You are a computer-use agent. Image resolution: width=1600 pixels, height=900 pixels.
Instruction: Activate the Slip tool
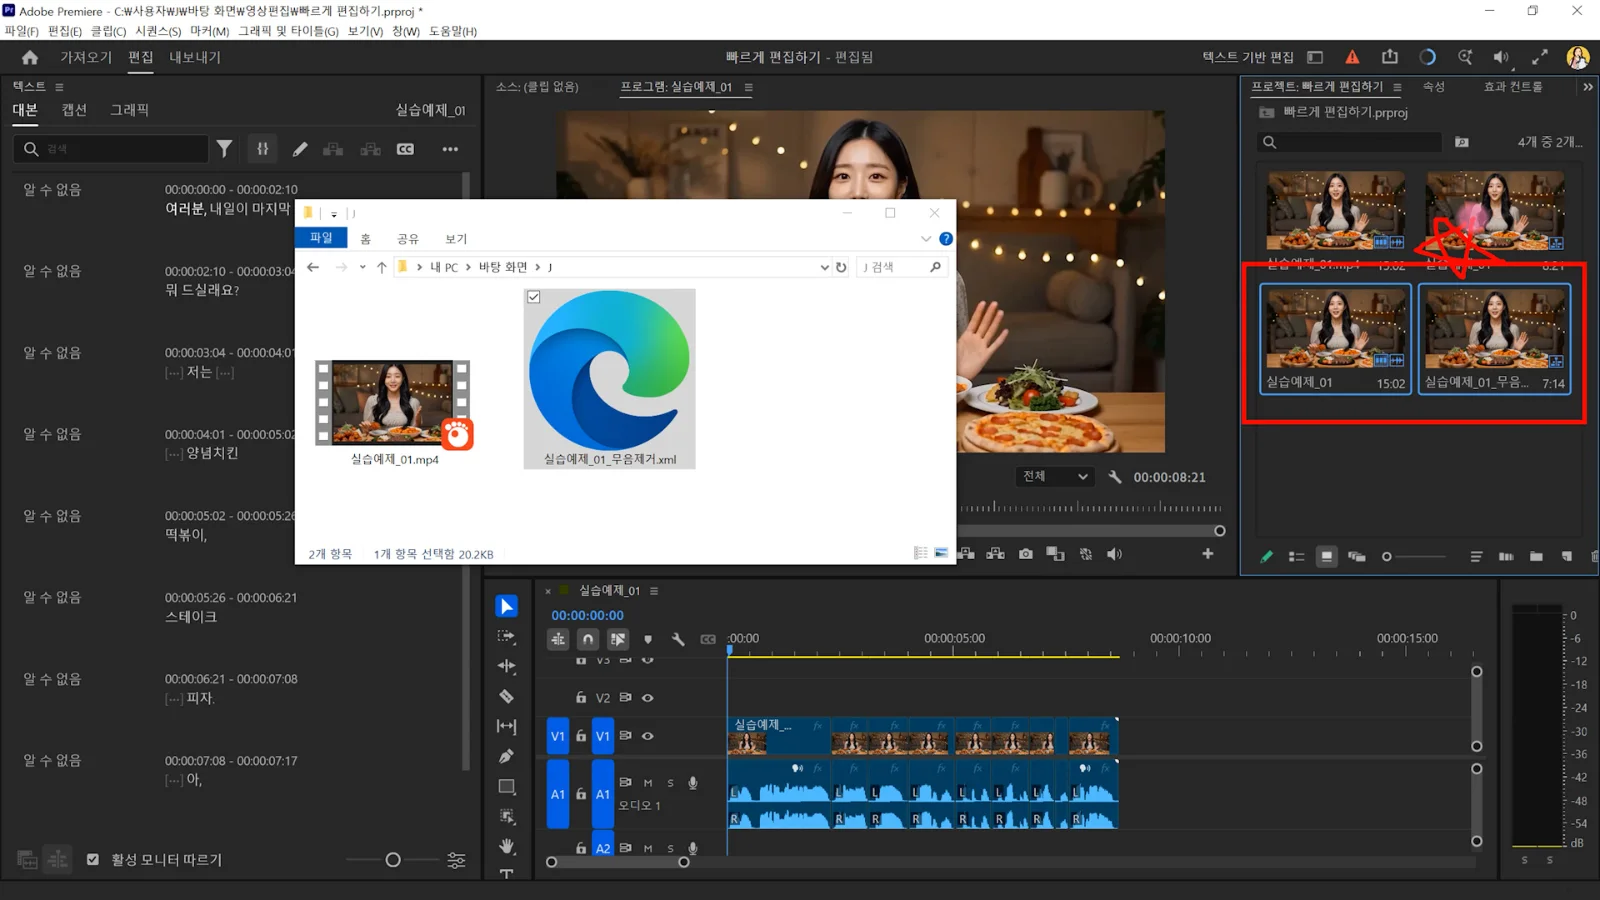click(507, 726)
